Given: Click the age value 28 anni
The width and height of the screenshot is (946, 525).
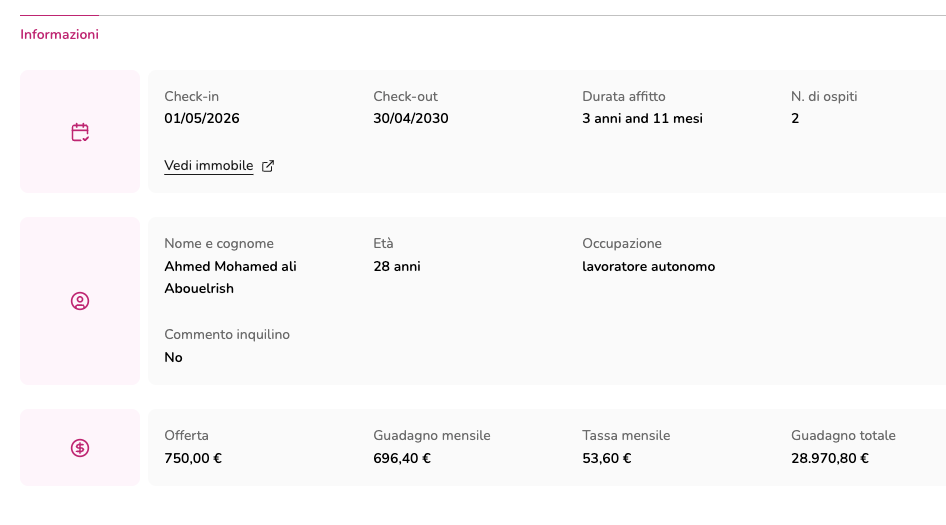Looking at the screenshot, I should pyautogui.click(x=397, y=267).
